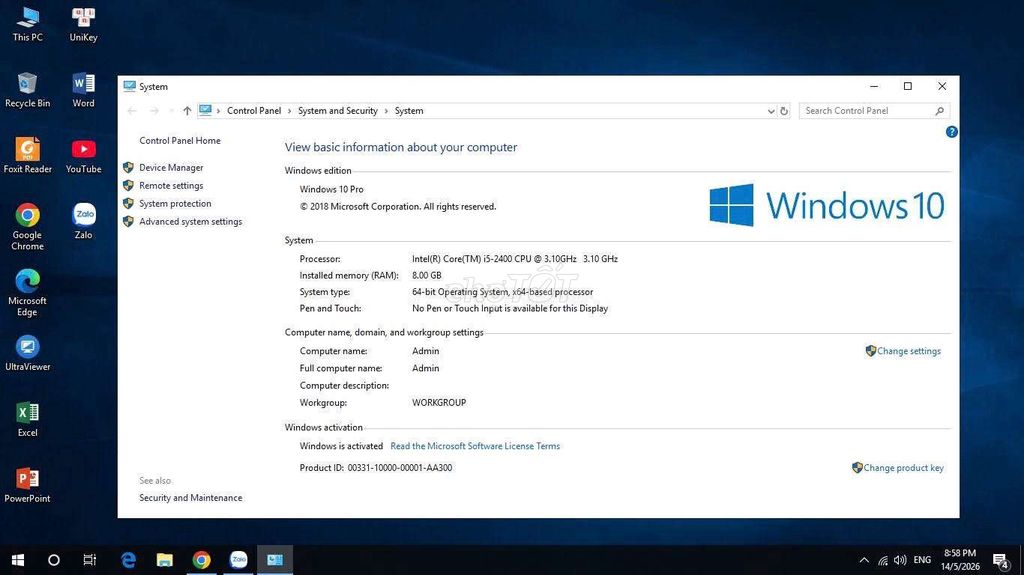Image resolution: width=1024 pixels, height=575 pixels.
Task: Open UltraViewer desktop icon
Action: pos(27,353)
